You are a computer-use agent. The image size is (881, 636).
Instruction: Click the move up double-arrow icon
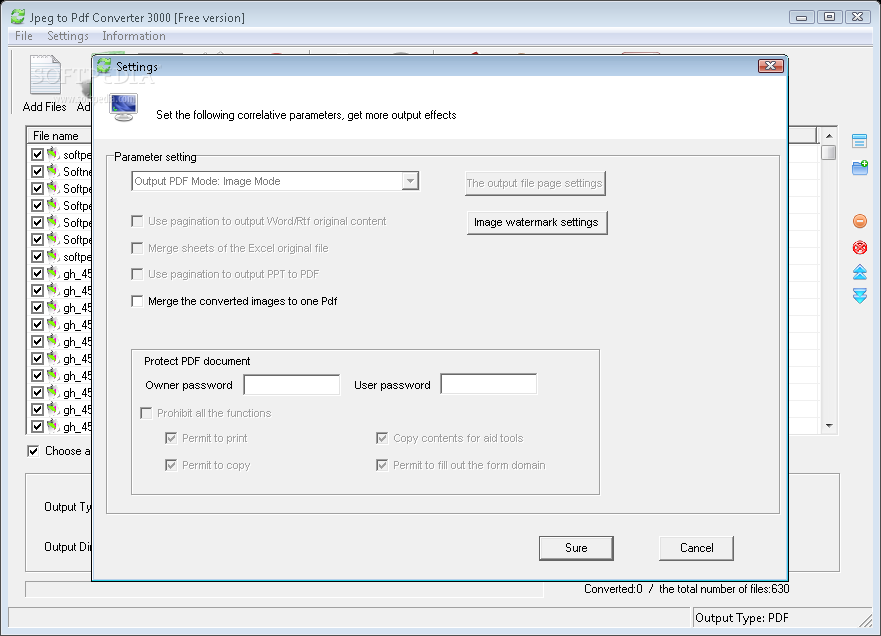click(860, 272)
